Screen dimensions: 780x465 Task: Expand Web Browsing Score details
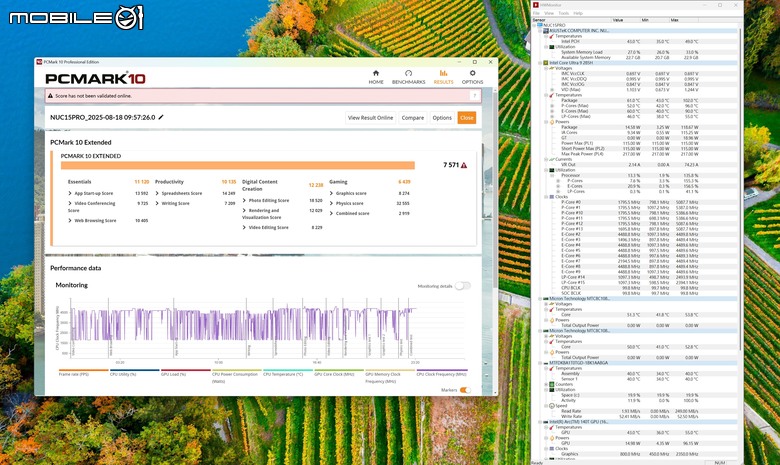tap(70, 220)
